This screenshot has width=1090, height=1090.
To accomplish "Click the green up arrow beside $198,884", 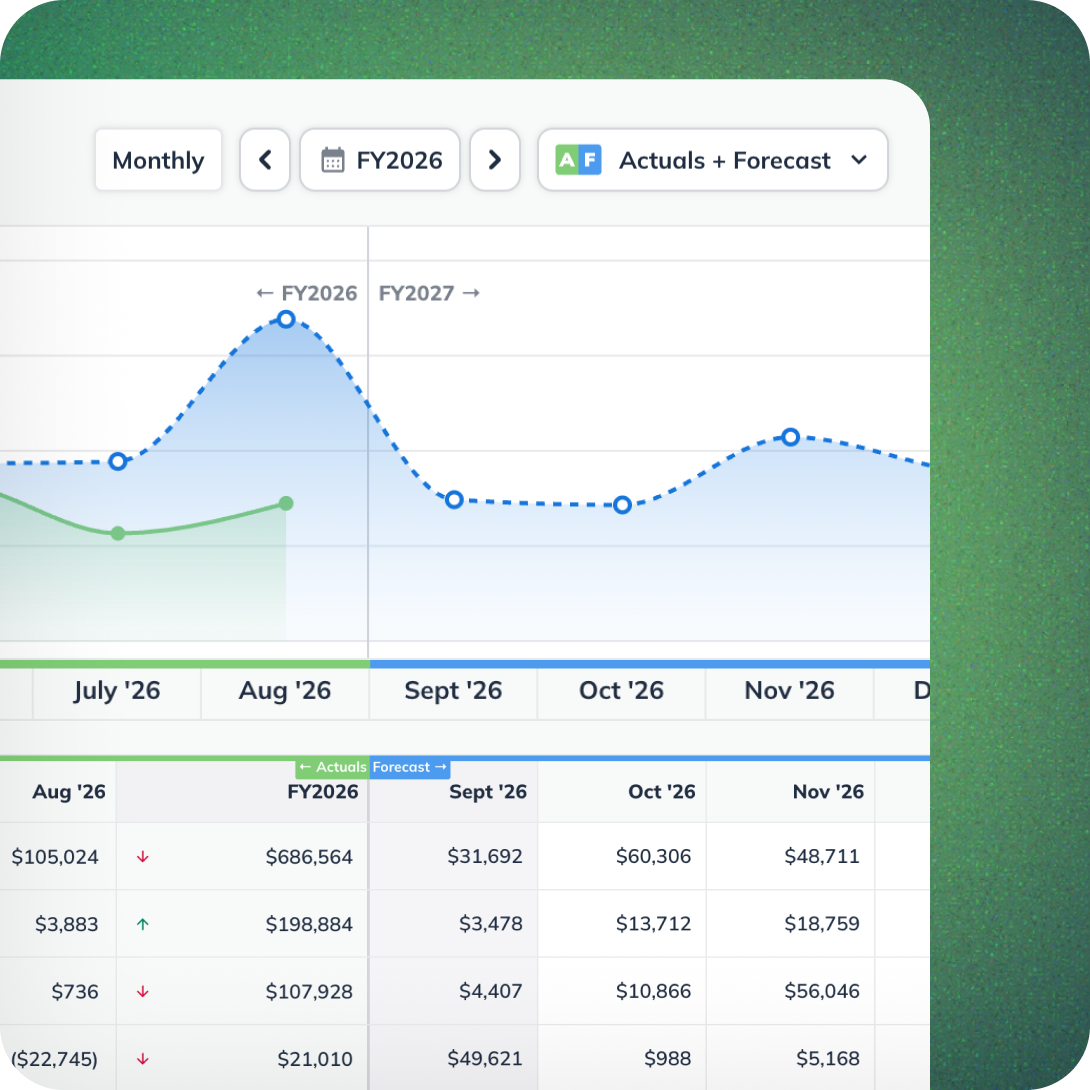I will tap(143, 924).
